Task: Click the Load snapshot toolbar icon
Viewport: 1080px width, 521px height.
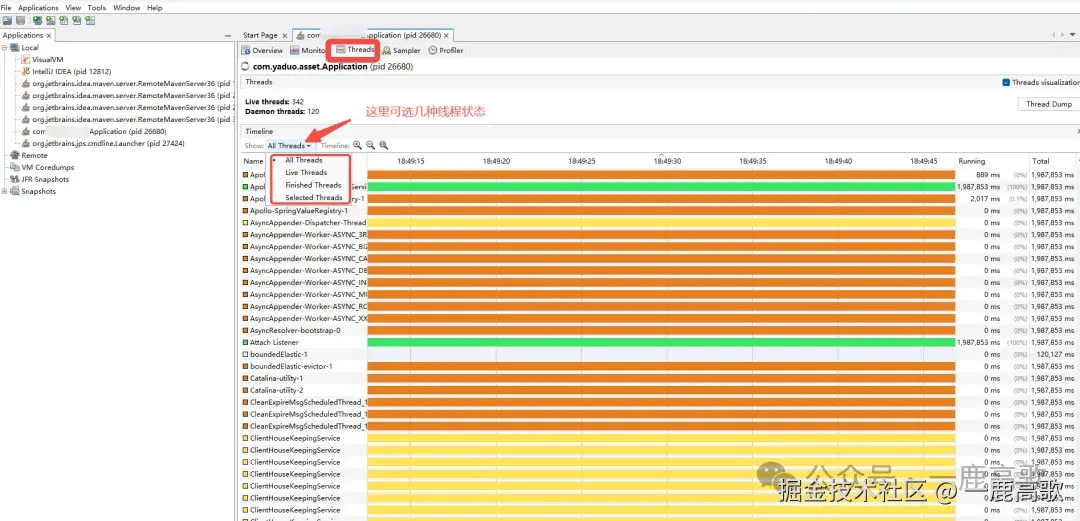Action: click(x=8, y=21)
